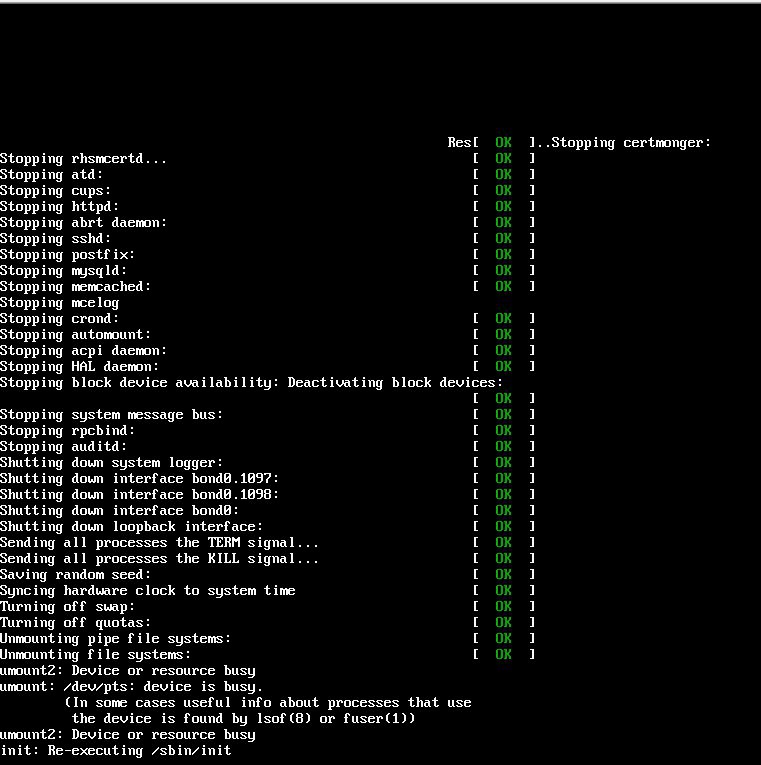Click 'Stopping system message bus:' line

click(x=111, y=415)
